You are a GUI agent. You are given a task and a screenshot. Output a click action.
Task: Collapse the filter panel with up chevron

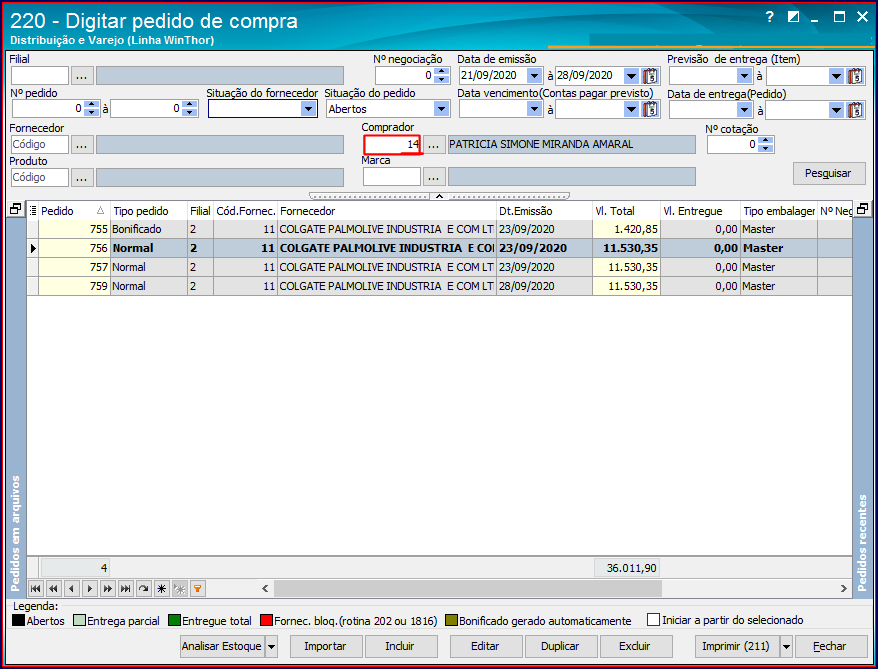pos(440,196)
